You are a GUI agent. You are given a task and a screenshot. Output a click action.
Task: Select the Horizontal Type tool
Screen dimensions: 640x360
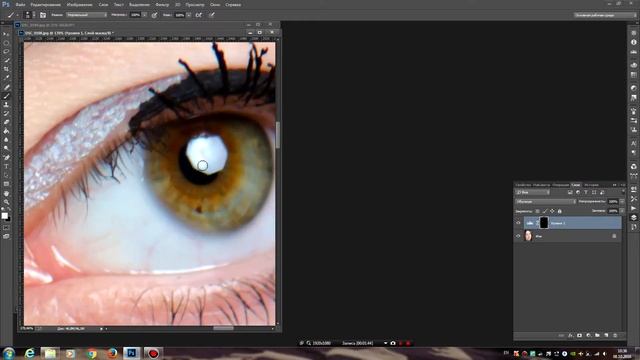pyautogui.click(x=6, y=166)
